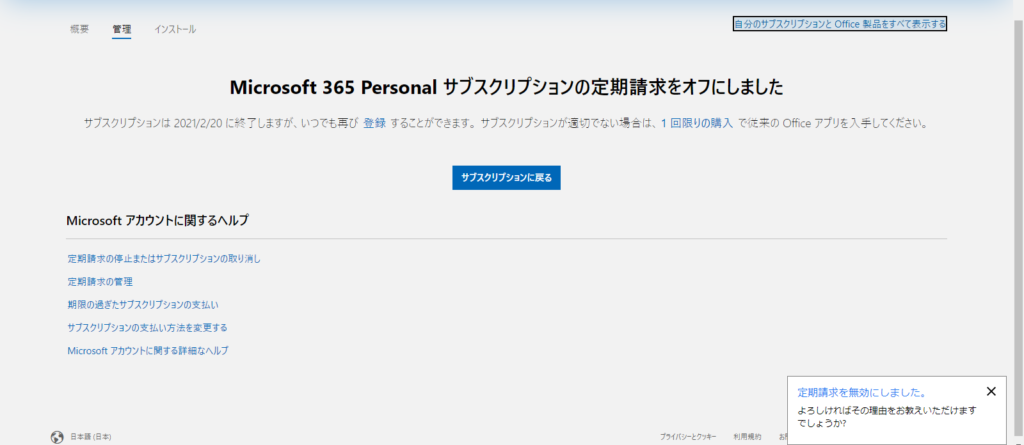Follow the 1 回限りの購入 link
This screenshot has width=1024, height=445.
[696, 123]
